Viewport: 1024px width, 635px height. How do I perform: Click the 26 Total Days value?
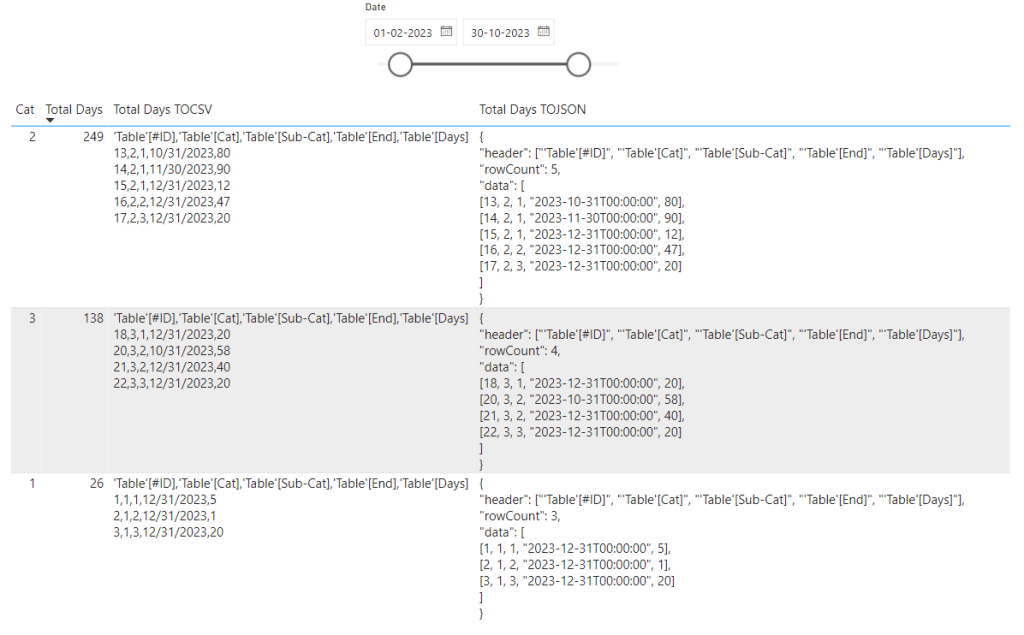pos(96,483)
